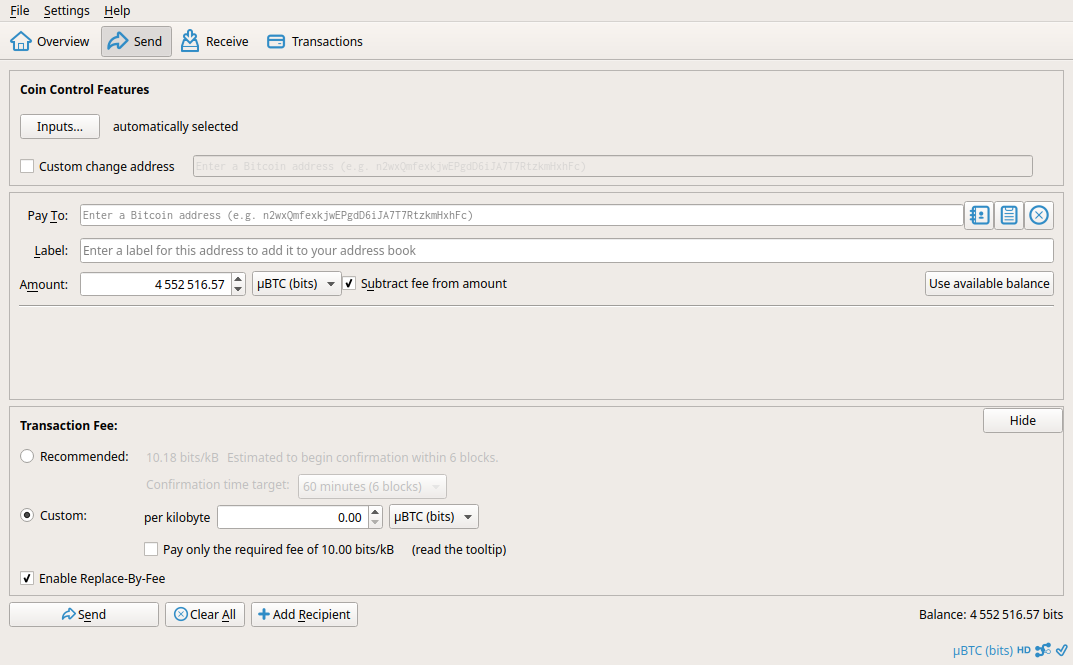This screenshot has height=665, width=1073.
Task: Click the per kilobyte fee field
Action: click(x=293, y=517)
